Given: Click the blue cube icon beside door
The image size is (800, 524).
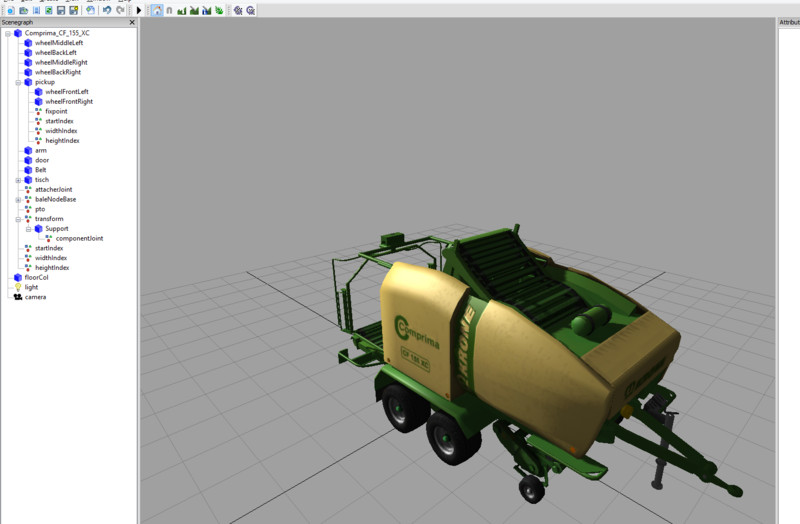Looking at the screenshot, I should point(28,160).
